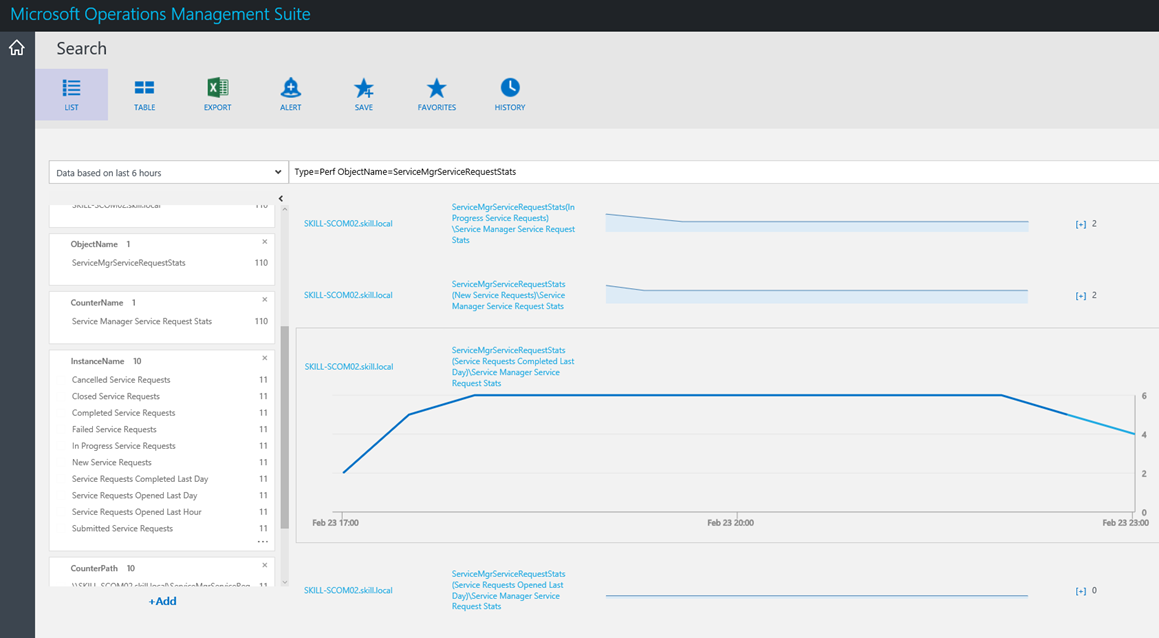
Task: Open SKILL-SCOM02 link in Opened Last Day row
Action: [x=348, y=590]
